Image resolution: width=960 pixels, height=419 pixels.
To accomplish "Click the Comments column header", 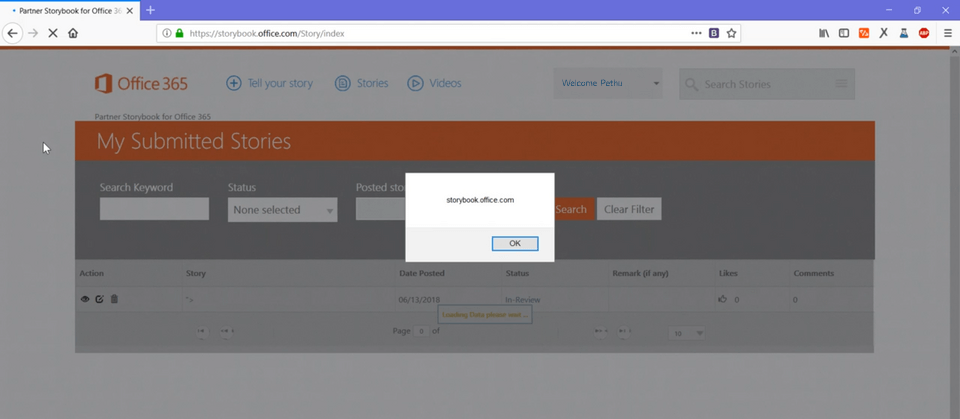I will (x=814, y=273).
